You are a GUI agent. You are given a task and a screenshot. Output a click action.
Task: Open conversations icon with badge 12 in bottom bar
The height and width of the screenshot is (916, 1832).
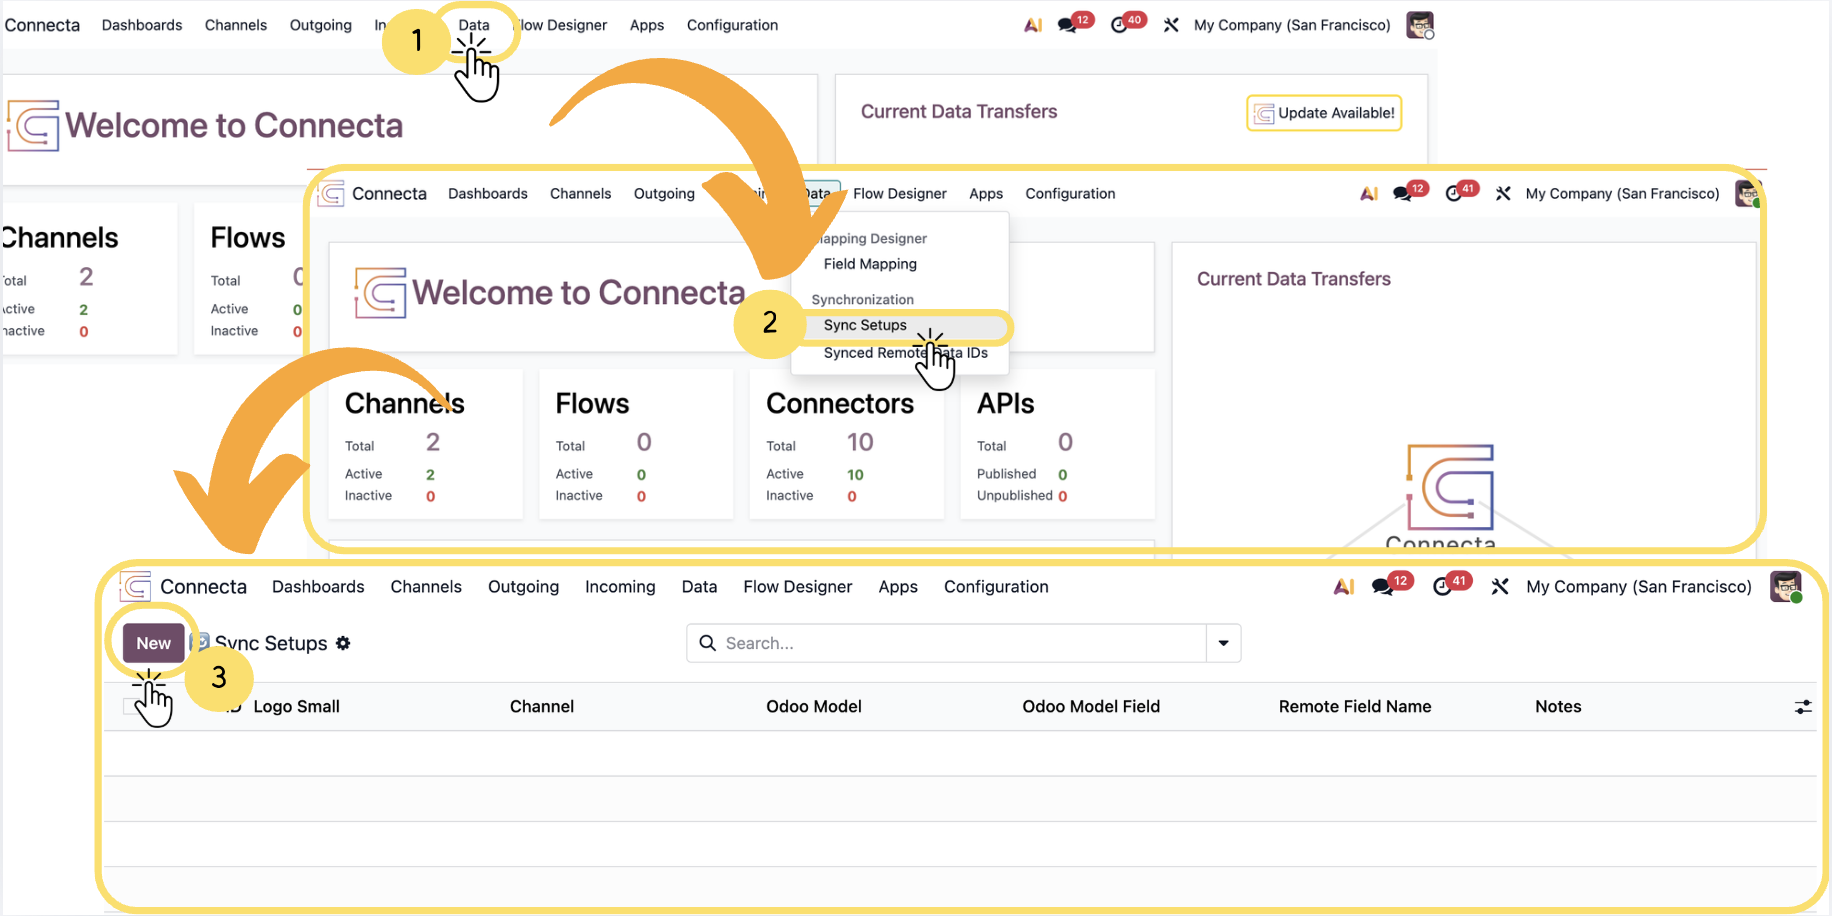1382,587
